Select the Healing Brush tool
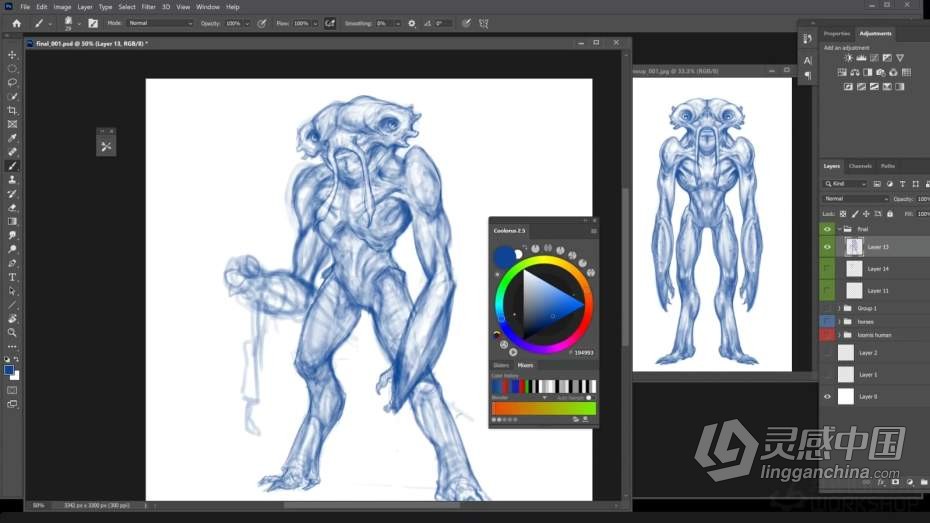Viewport: 930px width, 523px height. pyautogui.click(x=12, y=152)
